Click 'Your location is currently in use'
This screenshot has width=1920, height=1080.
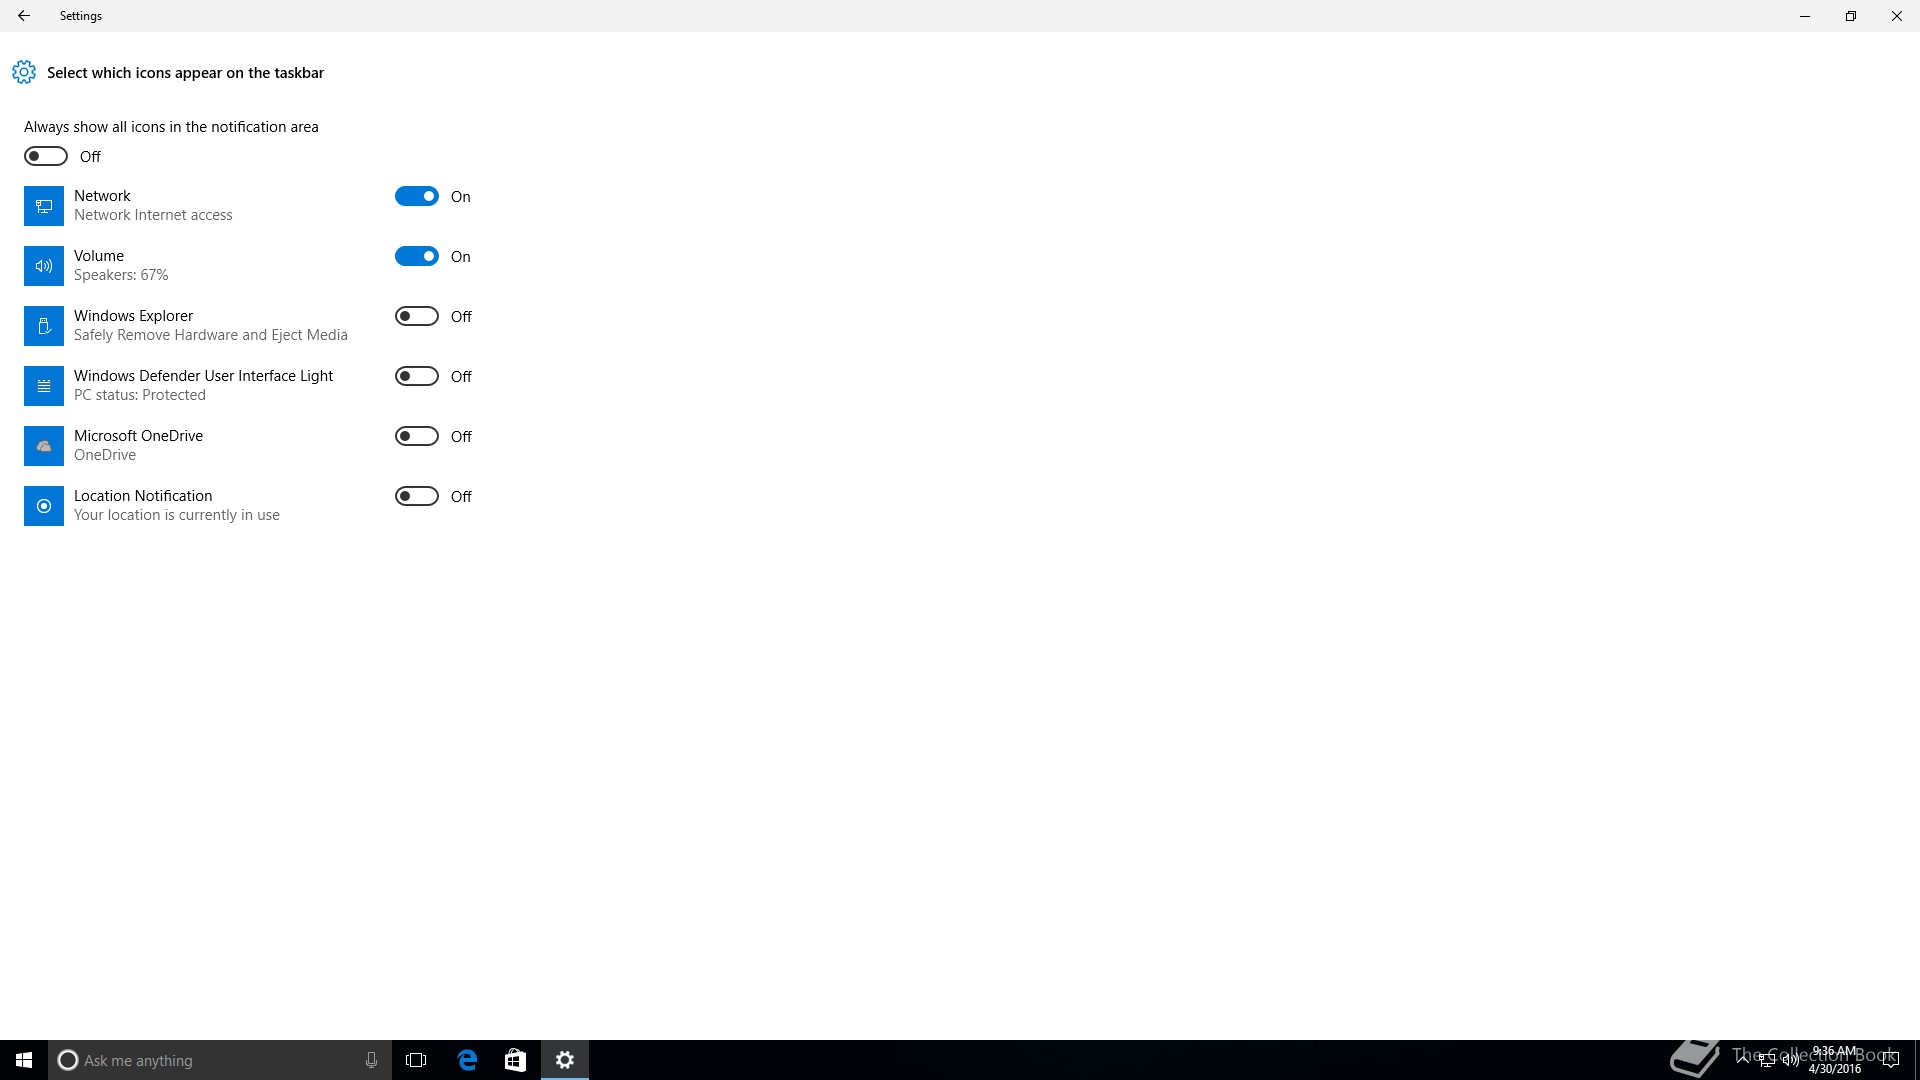tap(177, 515)
